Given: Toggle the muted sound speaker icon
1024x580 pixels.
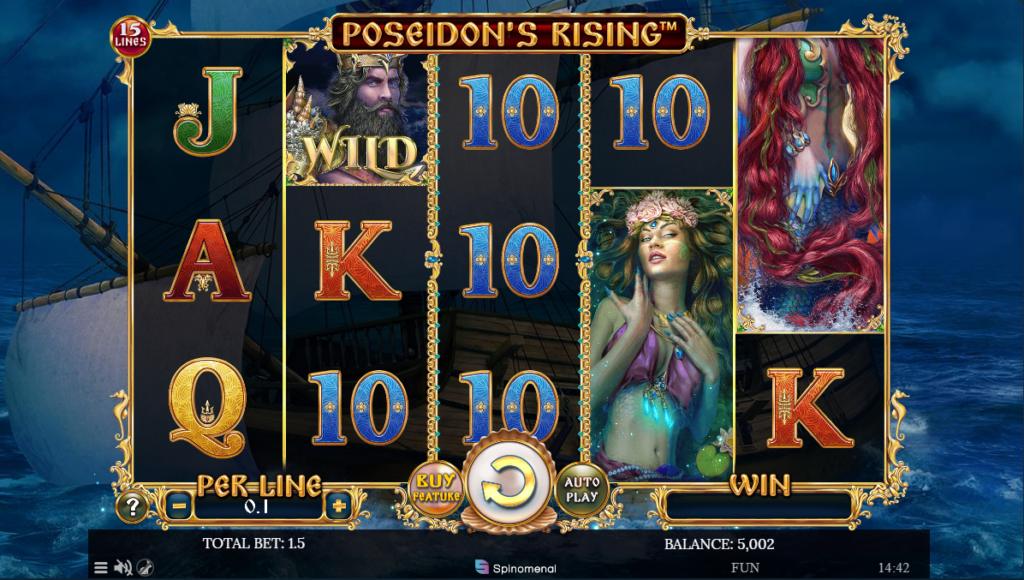Looking at the screenshot, I should click(123, 568).
